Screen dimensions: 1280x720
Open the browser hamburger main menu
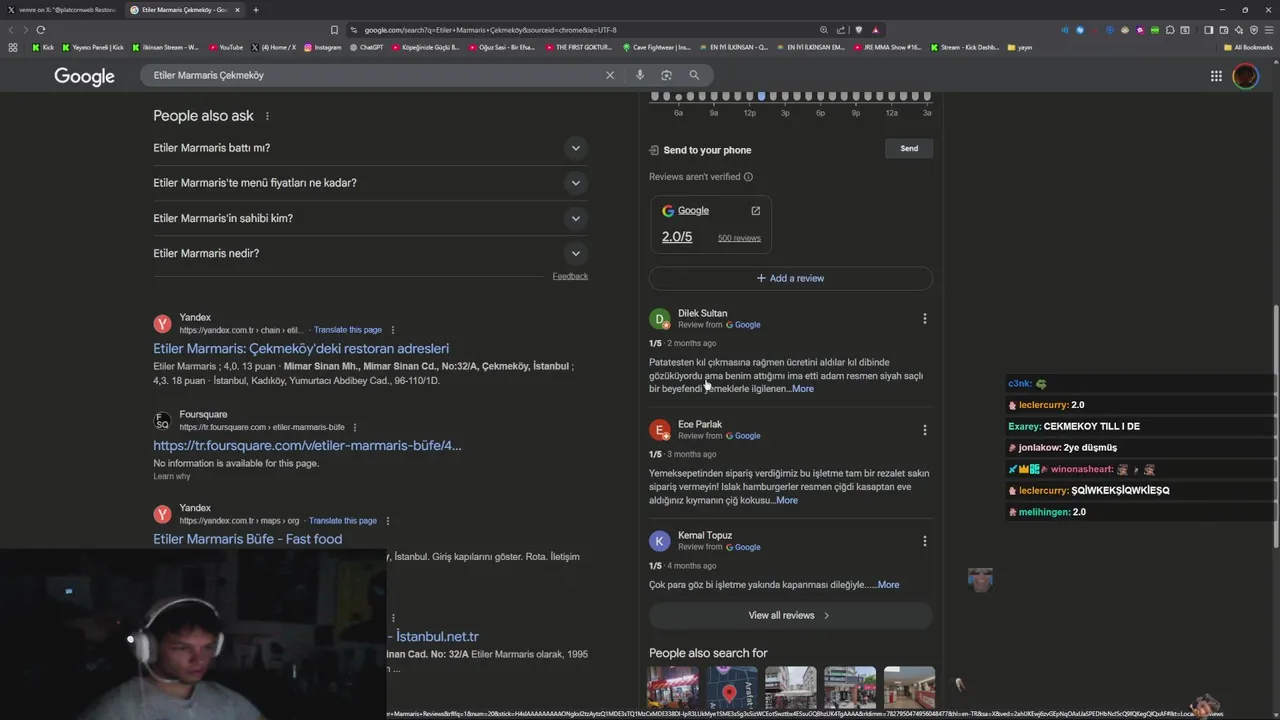(1269, 30)
